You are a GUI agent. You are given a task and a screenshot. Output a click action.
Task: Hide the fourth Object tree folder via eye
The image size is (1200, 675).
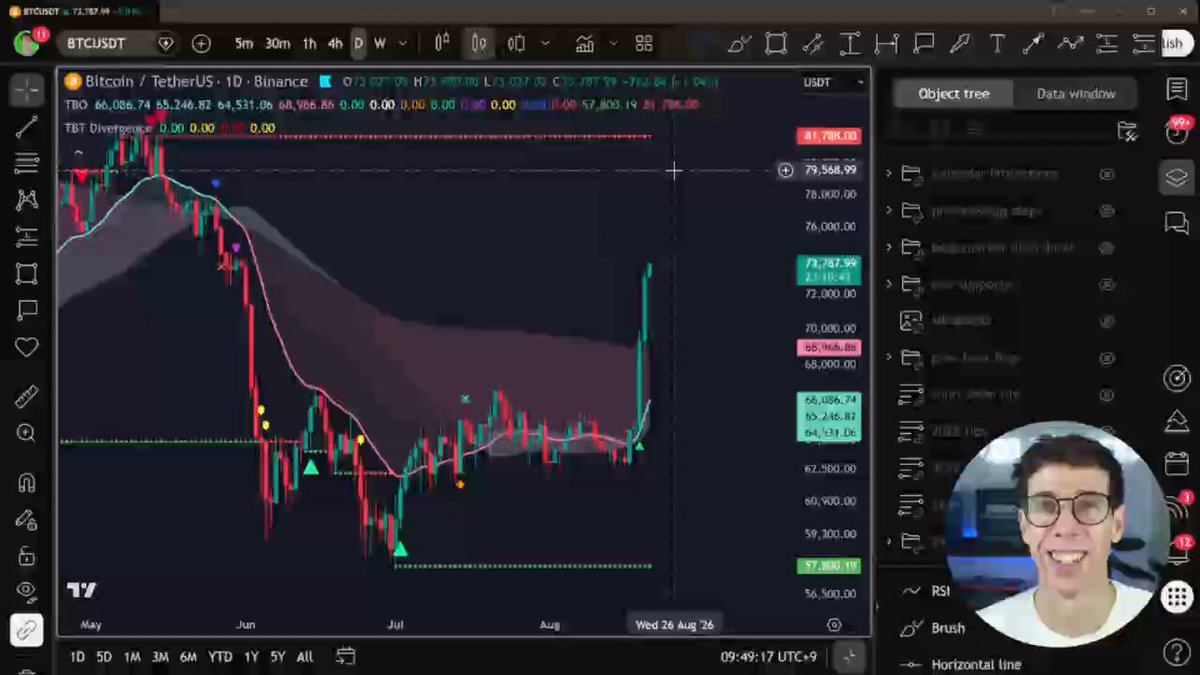(1107, 285)
